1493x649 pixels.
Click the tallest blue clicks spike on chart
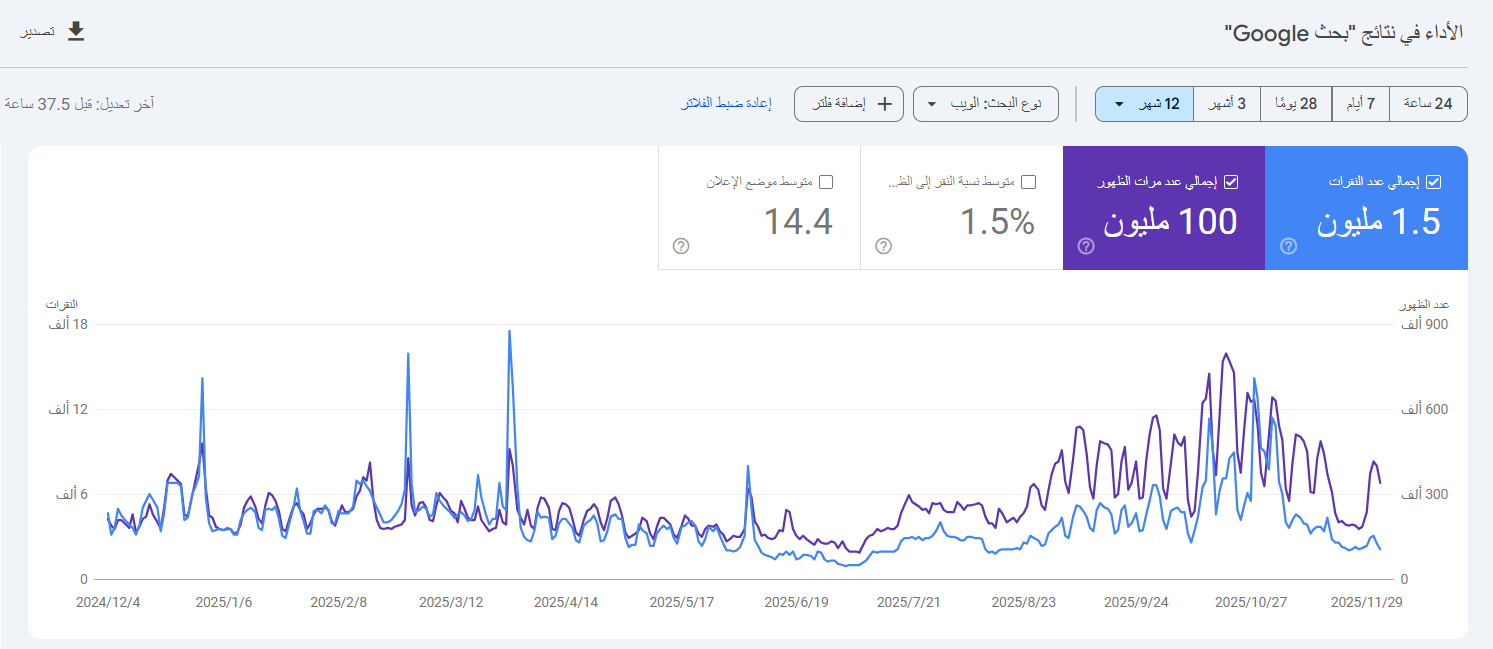point(510,332)
